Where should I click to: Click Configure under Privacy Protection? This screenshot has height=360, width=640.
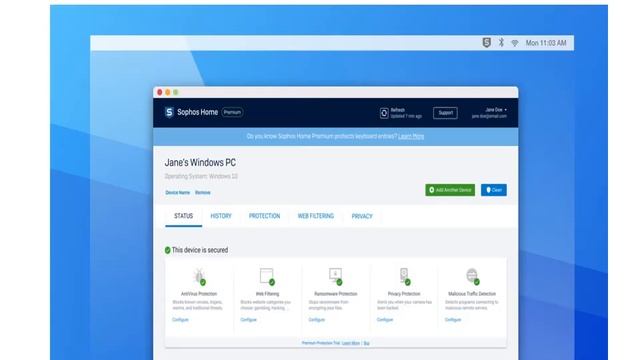coord(385,320)
